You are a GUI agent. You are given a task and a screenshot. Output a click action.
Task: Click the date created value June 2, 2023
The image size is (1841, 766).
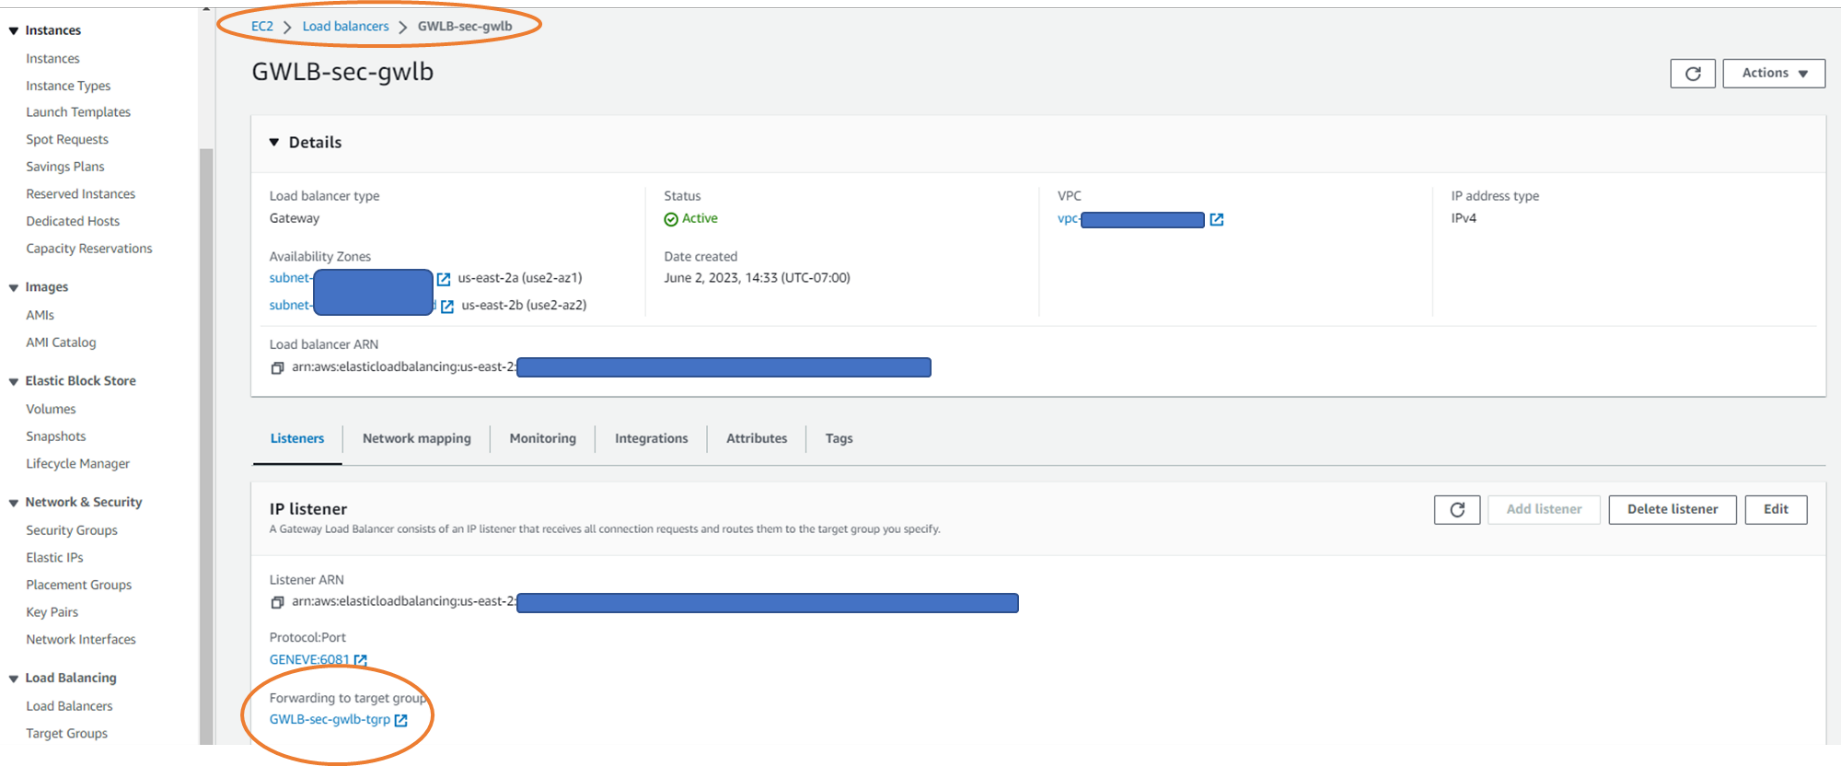pyautogui.click(x=757, y=278)
